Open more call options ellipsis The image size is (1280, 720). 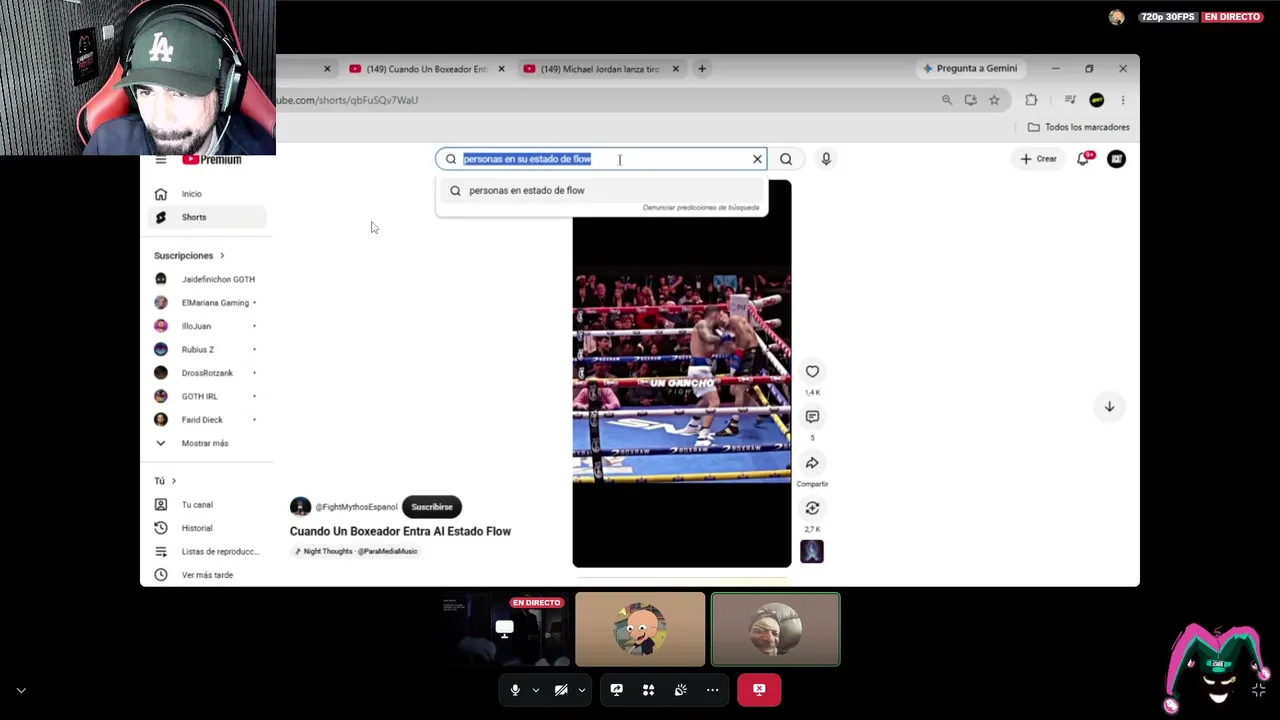click(712, 690)
